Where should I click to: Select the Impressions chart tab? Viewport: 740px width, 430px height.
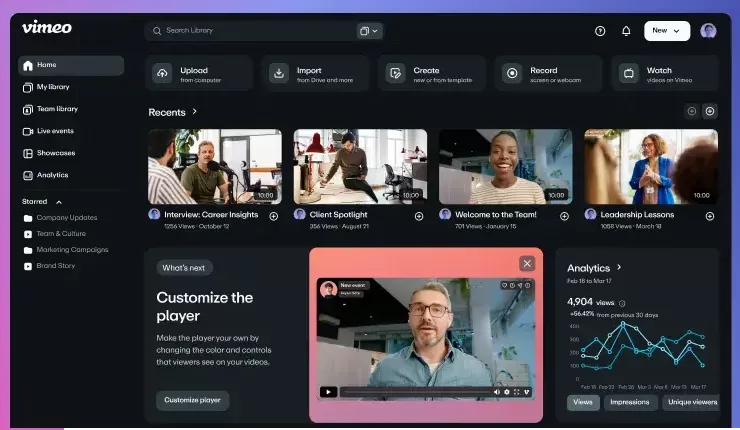[630, 402]
